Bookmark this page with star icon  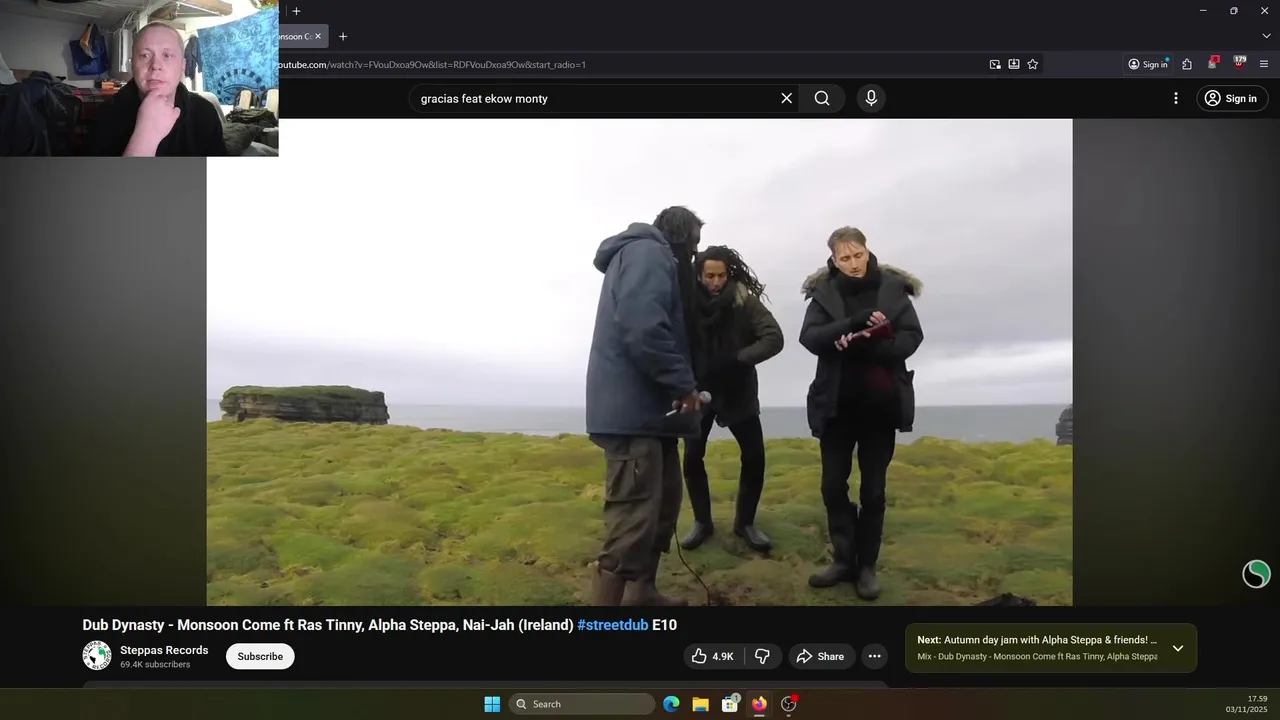(x=1033, y=64)
